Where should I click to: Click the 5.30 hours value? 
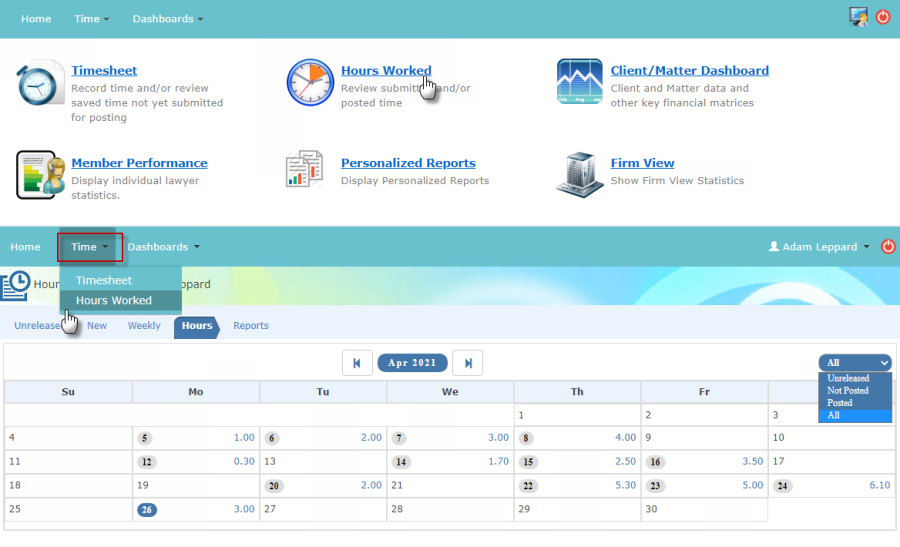(x=626, y=486)
